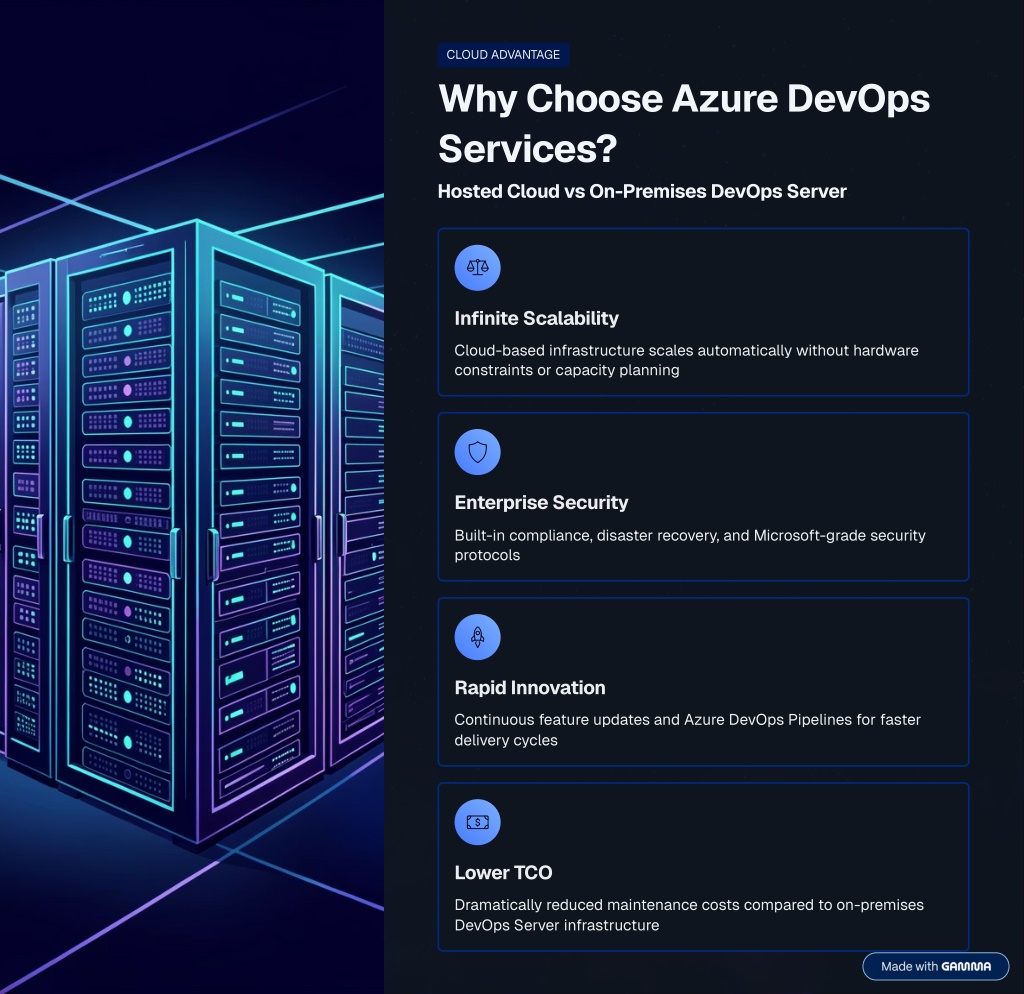Click the cloud-based infrastructure scaling description text
The height and width of the screenshot is (994, 1024).
pyautogui.click(x=686, y=360)
